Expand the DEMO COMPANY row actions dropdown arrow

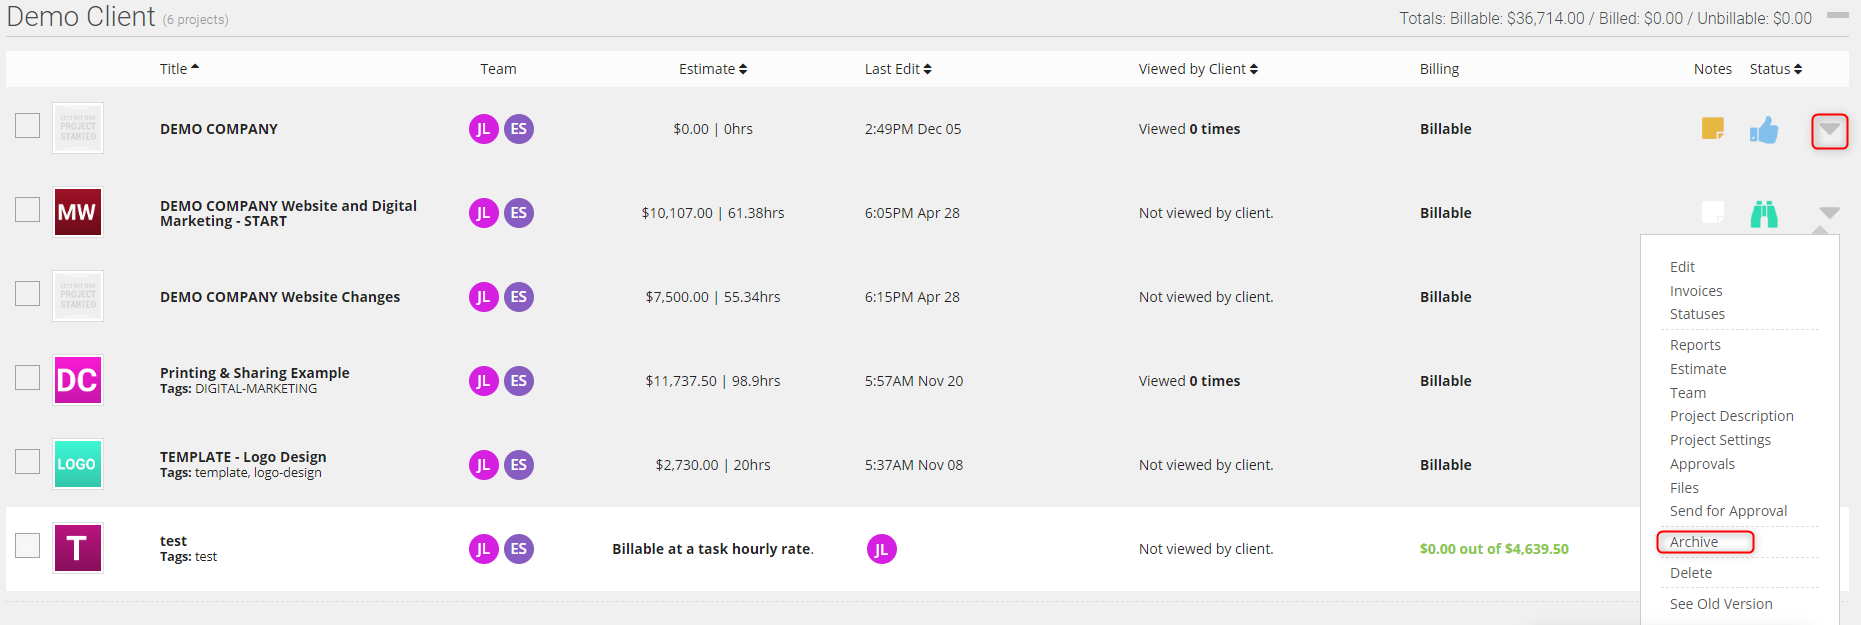1829,130
